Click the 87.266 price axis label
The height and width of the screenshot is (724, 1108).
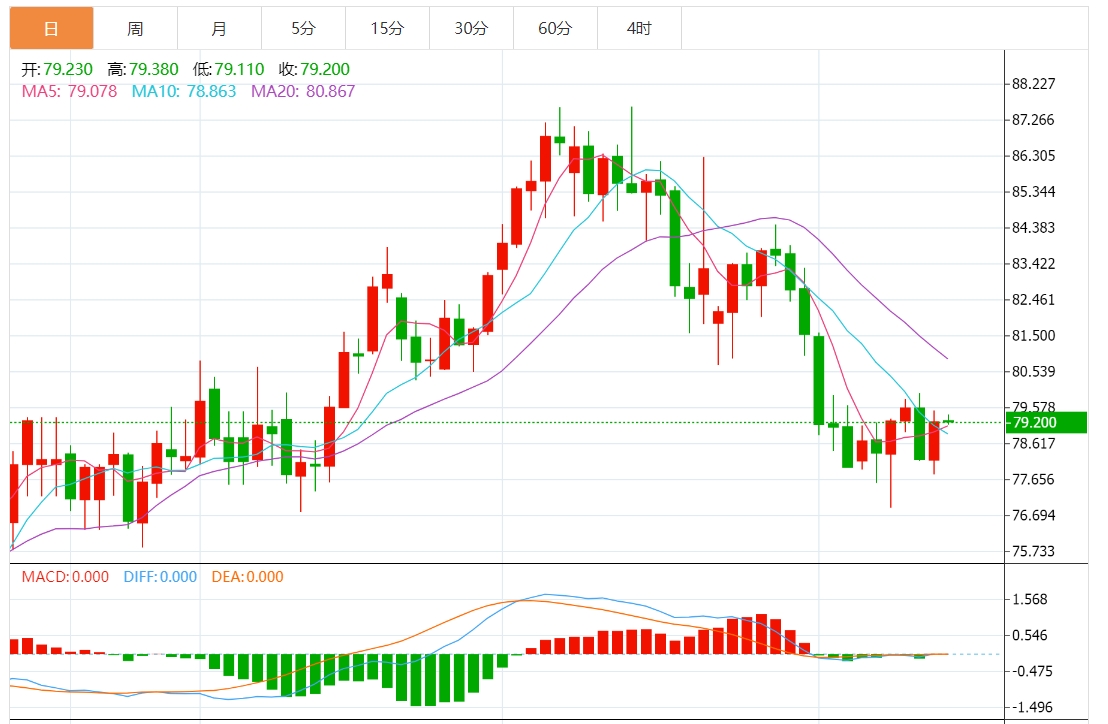pyautogui.click(x=1034, y=120)
